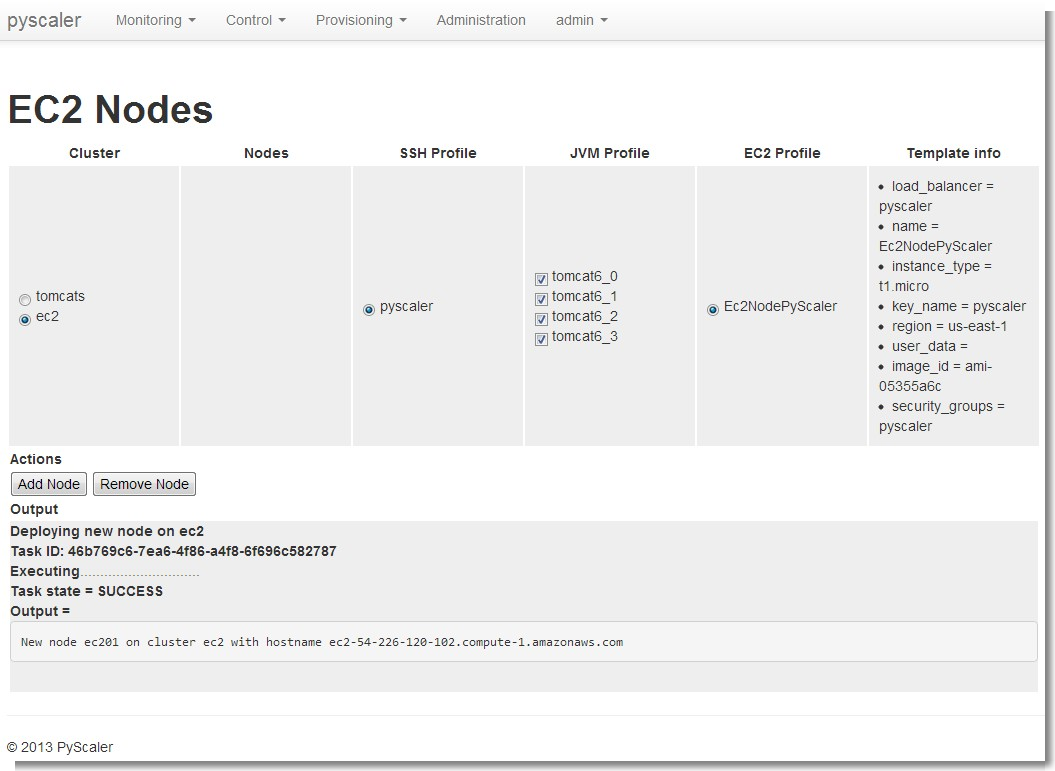Click the 'load_balancer = pyscaler' template entry

[x=937, y=196]
